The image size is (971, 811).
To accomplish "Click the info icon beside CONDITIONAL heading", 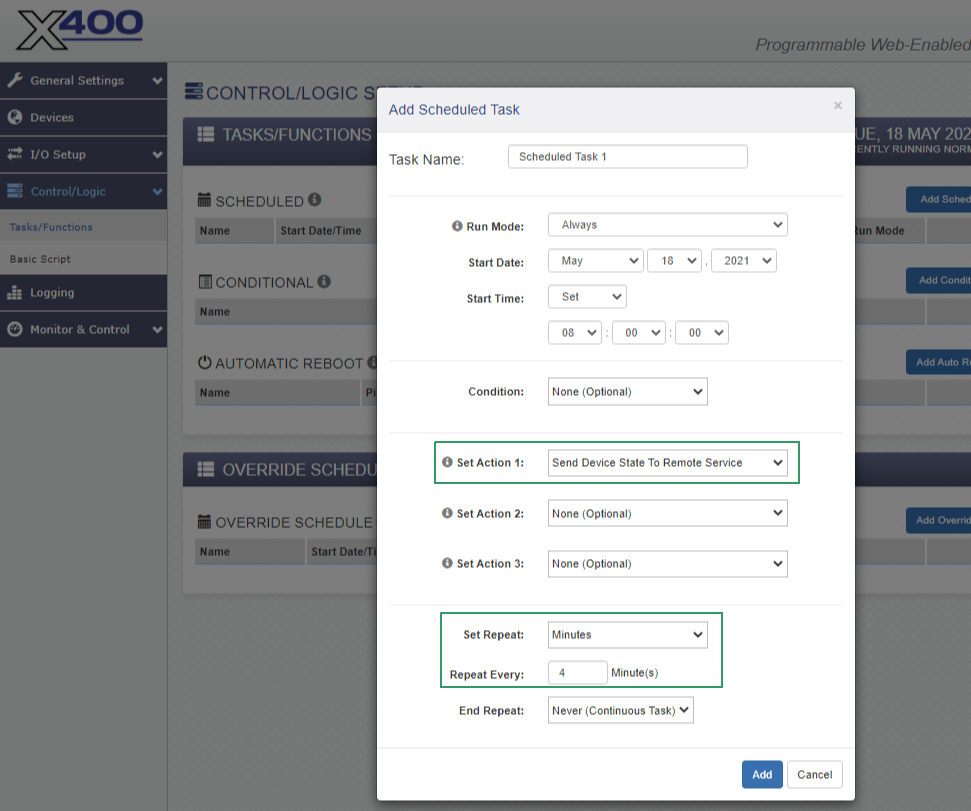I will click(324, 281).
